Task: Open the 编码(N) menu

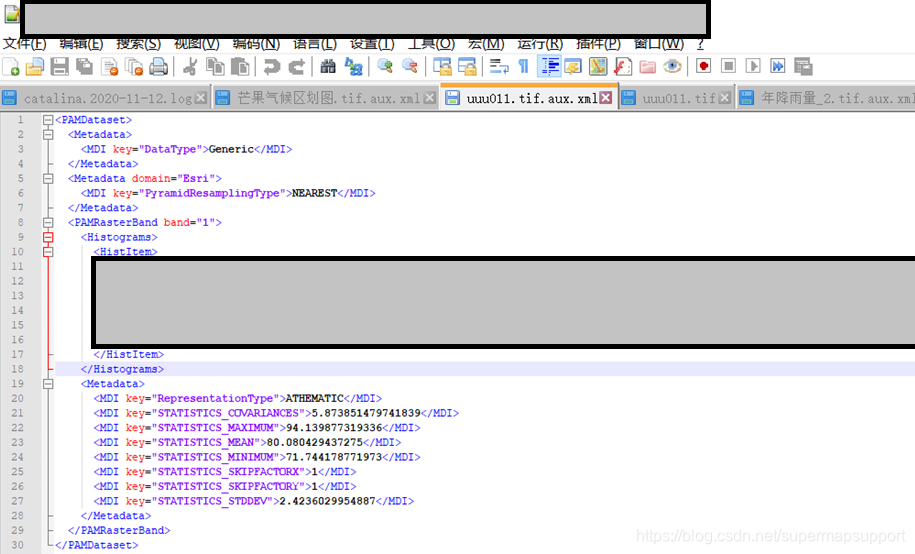Action: 256,44
